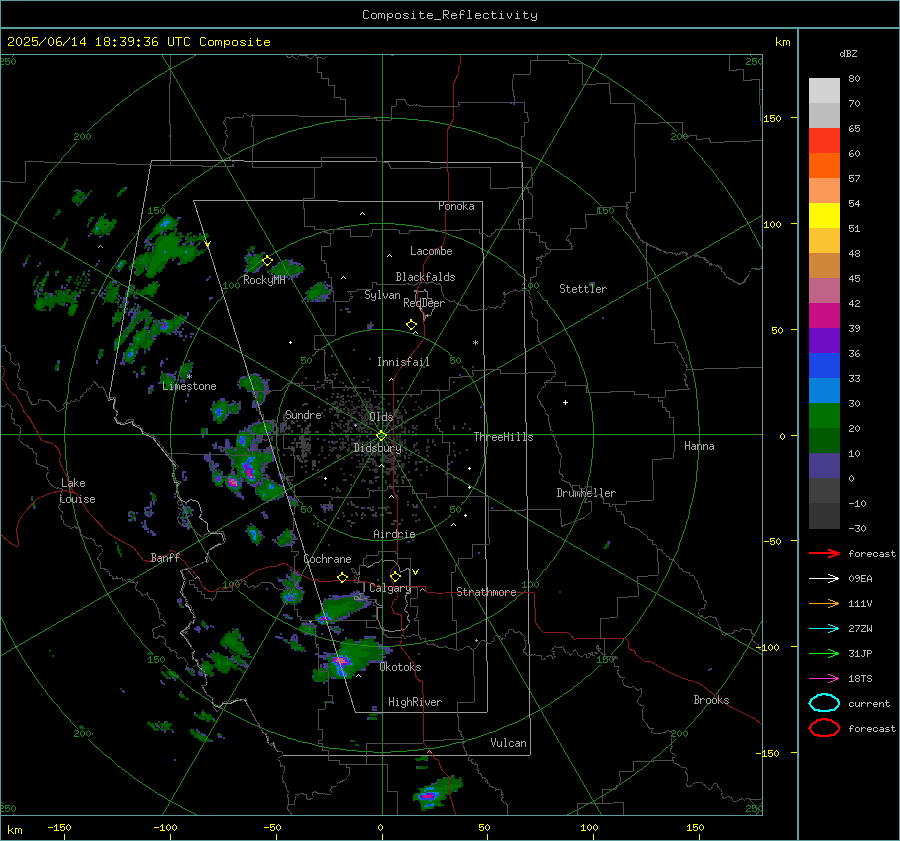Click the white 09EA arrow icon
900x841 pixels.
tap(824, 579)
